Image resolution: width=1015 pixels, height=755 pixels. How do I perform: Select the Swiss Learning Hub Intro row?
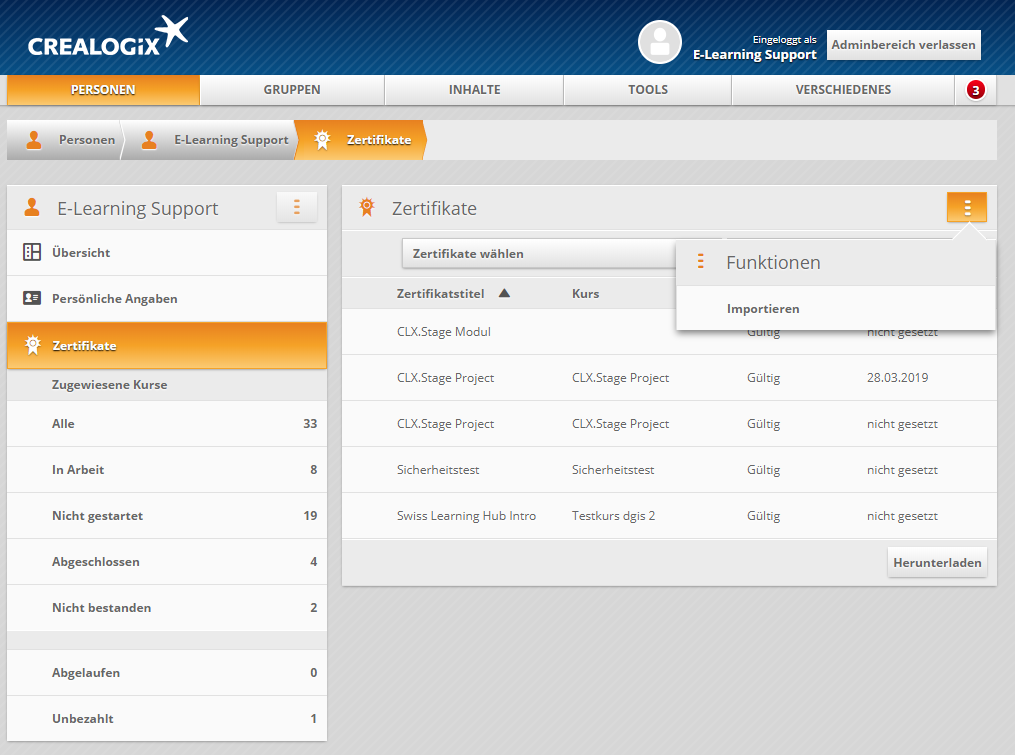point(466,516)
